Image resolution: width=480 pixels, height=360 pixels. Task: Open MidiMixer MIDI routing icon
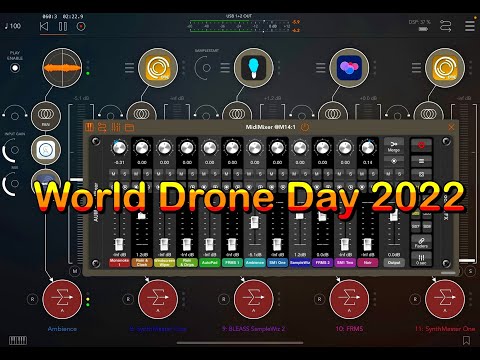102,127
